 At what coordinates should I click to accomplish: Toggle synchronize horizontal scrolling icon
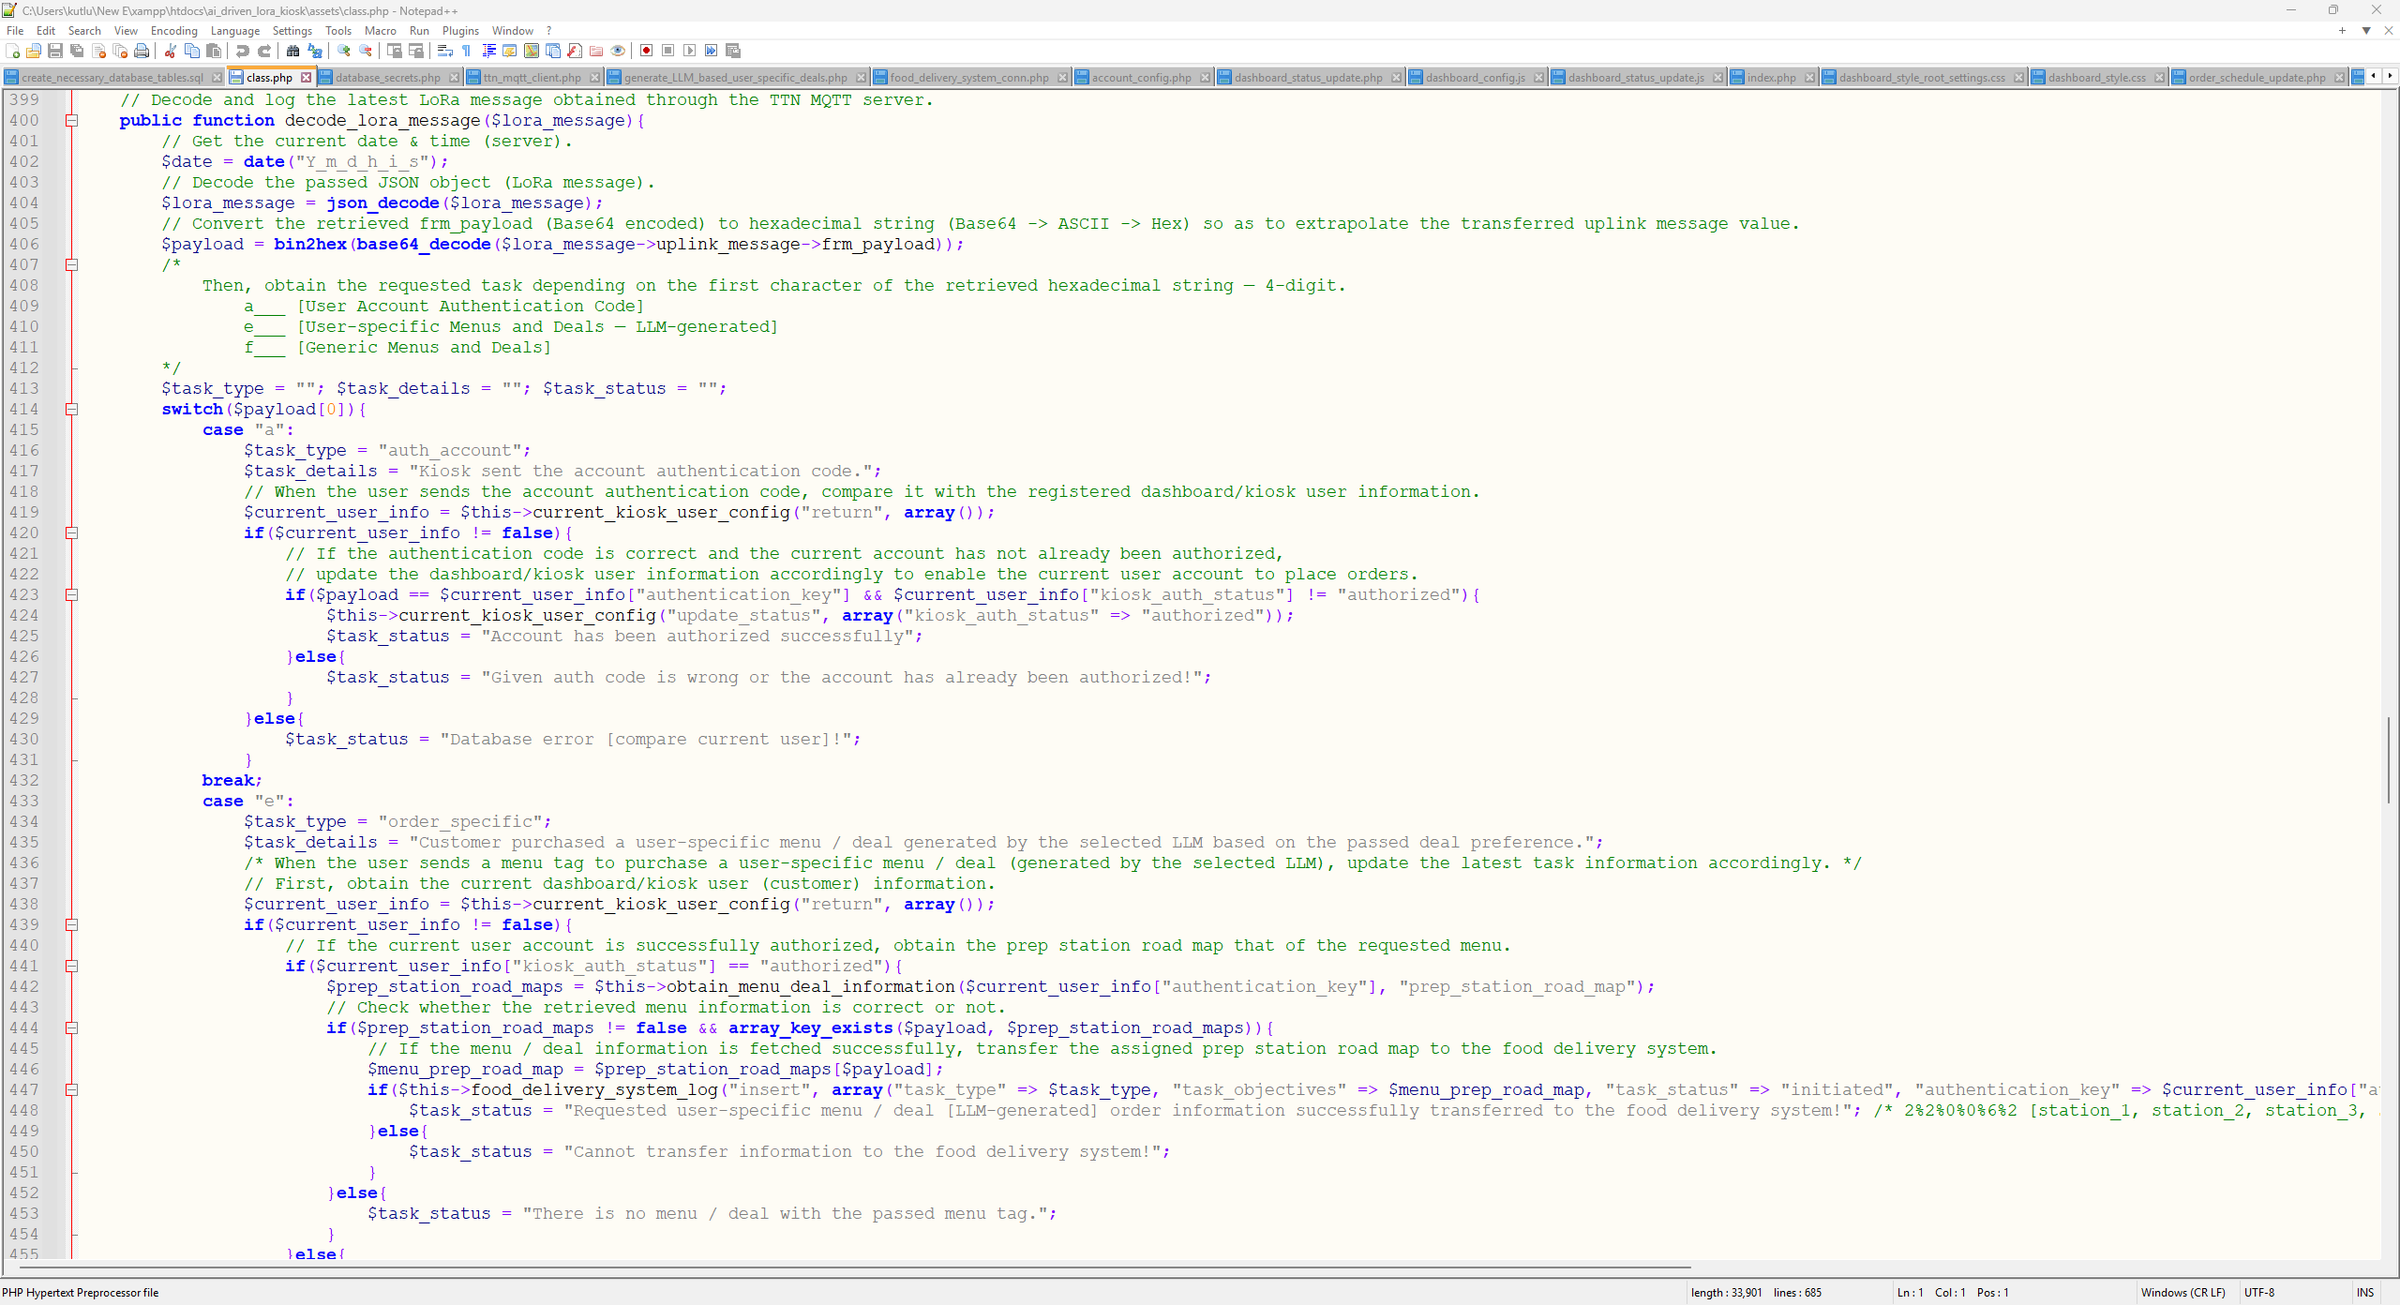point(416,51)
